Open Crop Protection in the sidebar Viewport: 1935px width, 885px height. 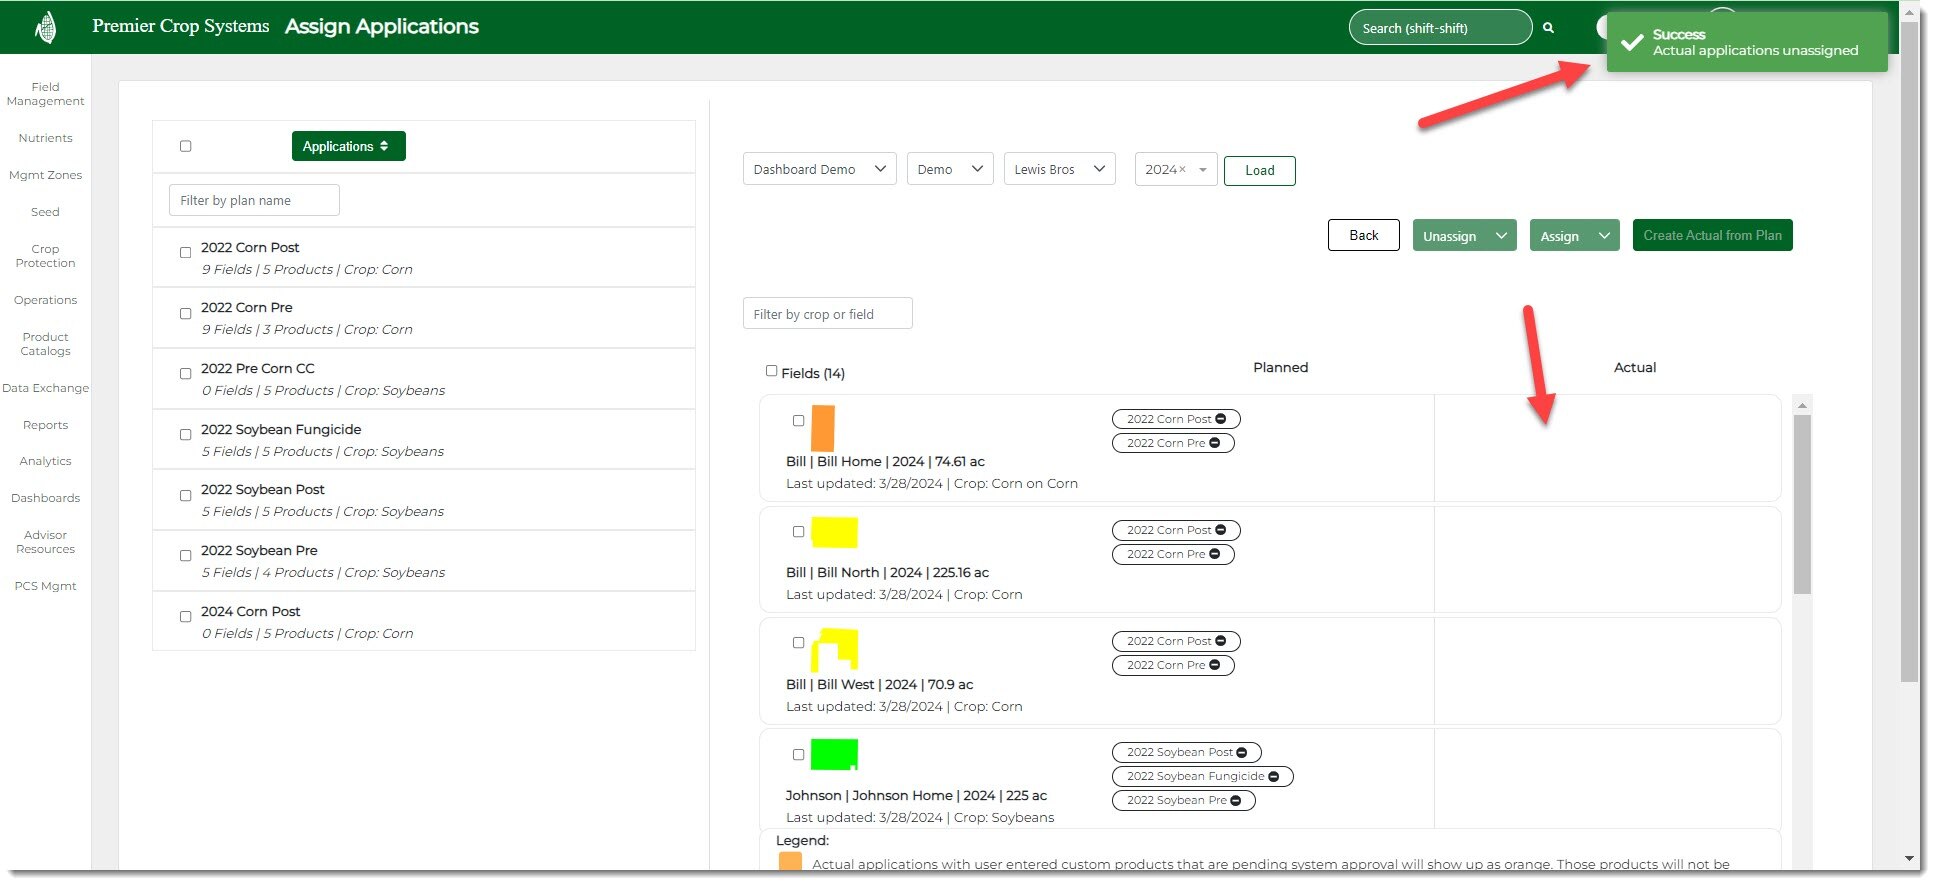[45, 256]
